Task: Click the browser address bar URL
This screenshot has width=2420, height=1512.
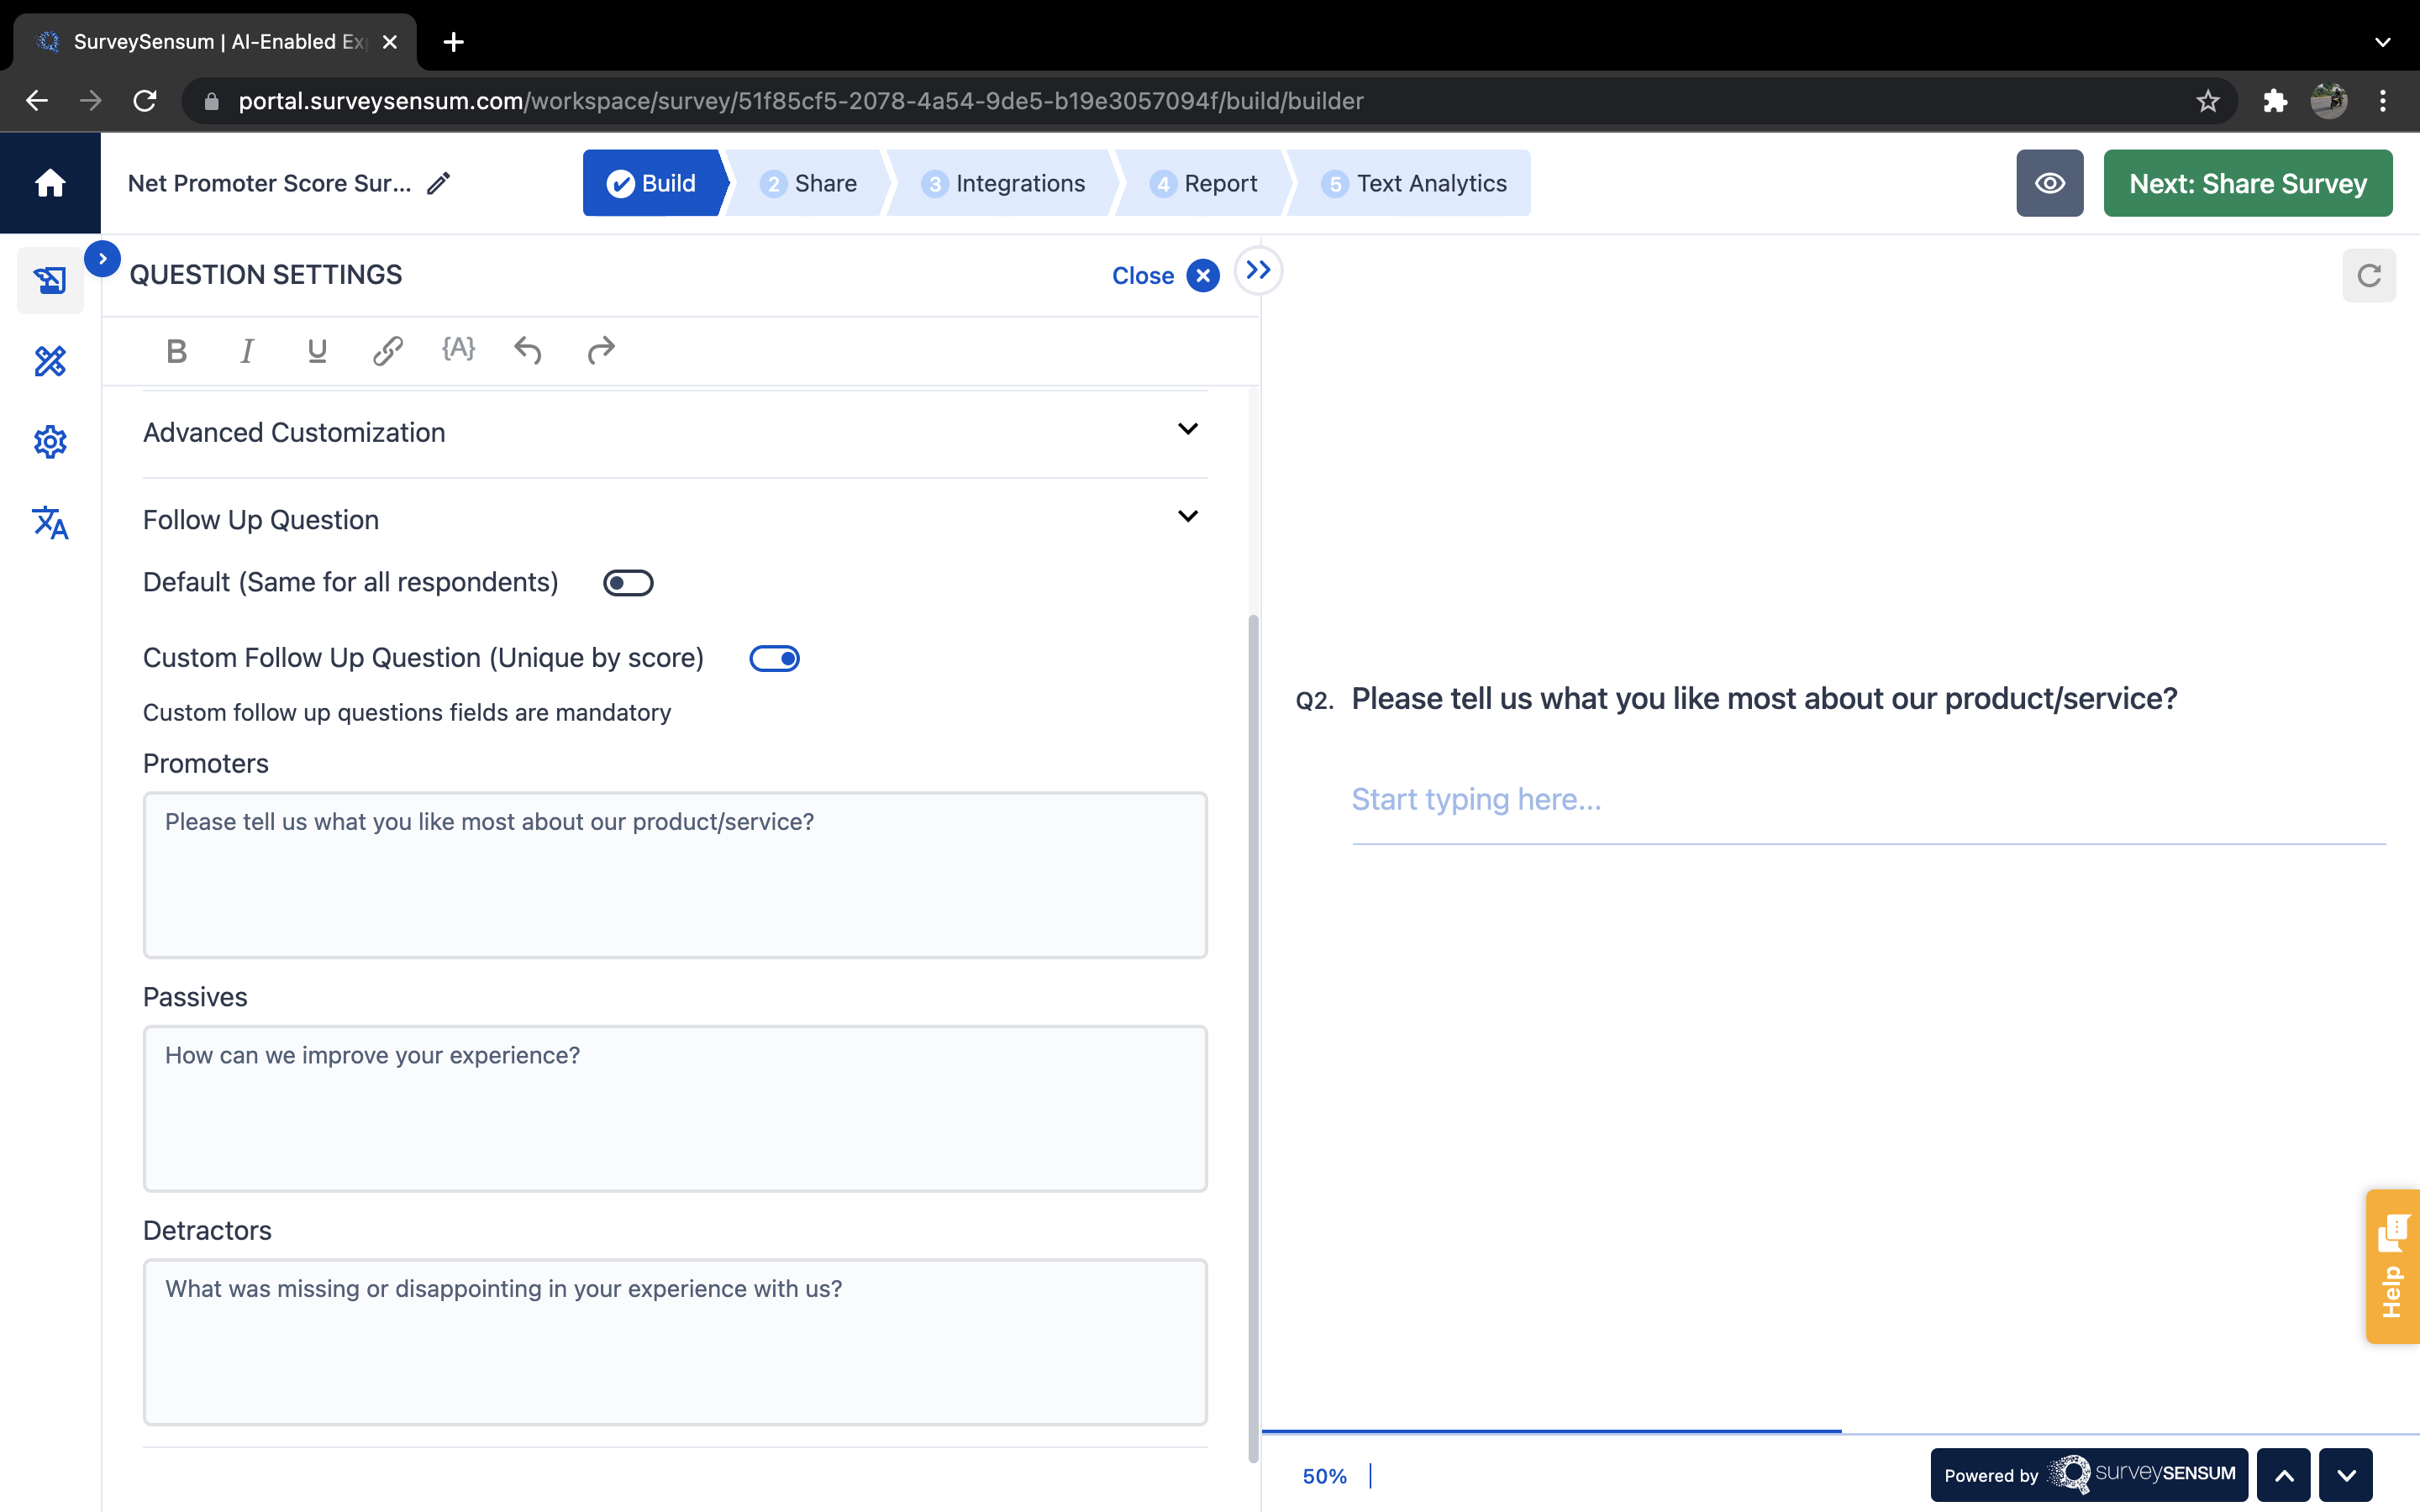Action: [801, 101]
